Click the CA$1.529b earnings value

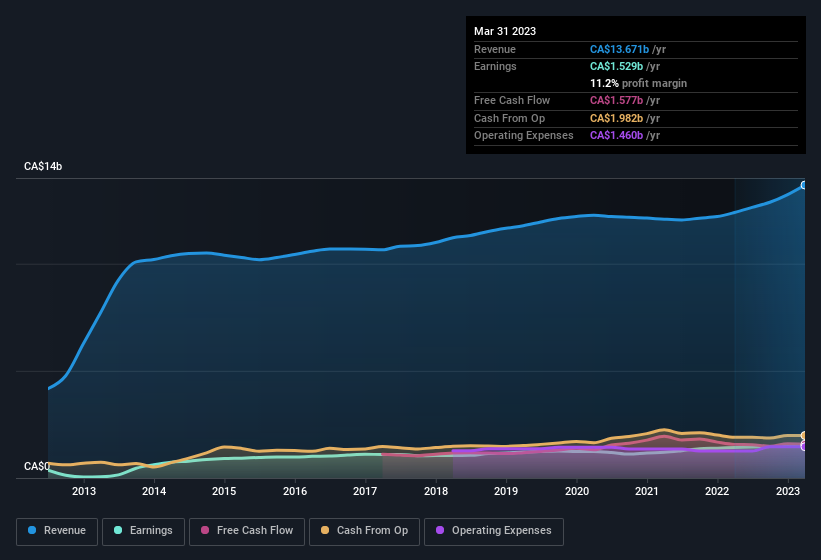click(x=616, y=66)
